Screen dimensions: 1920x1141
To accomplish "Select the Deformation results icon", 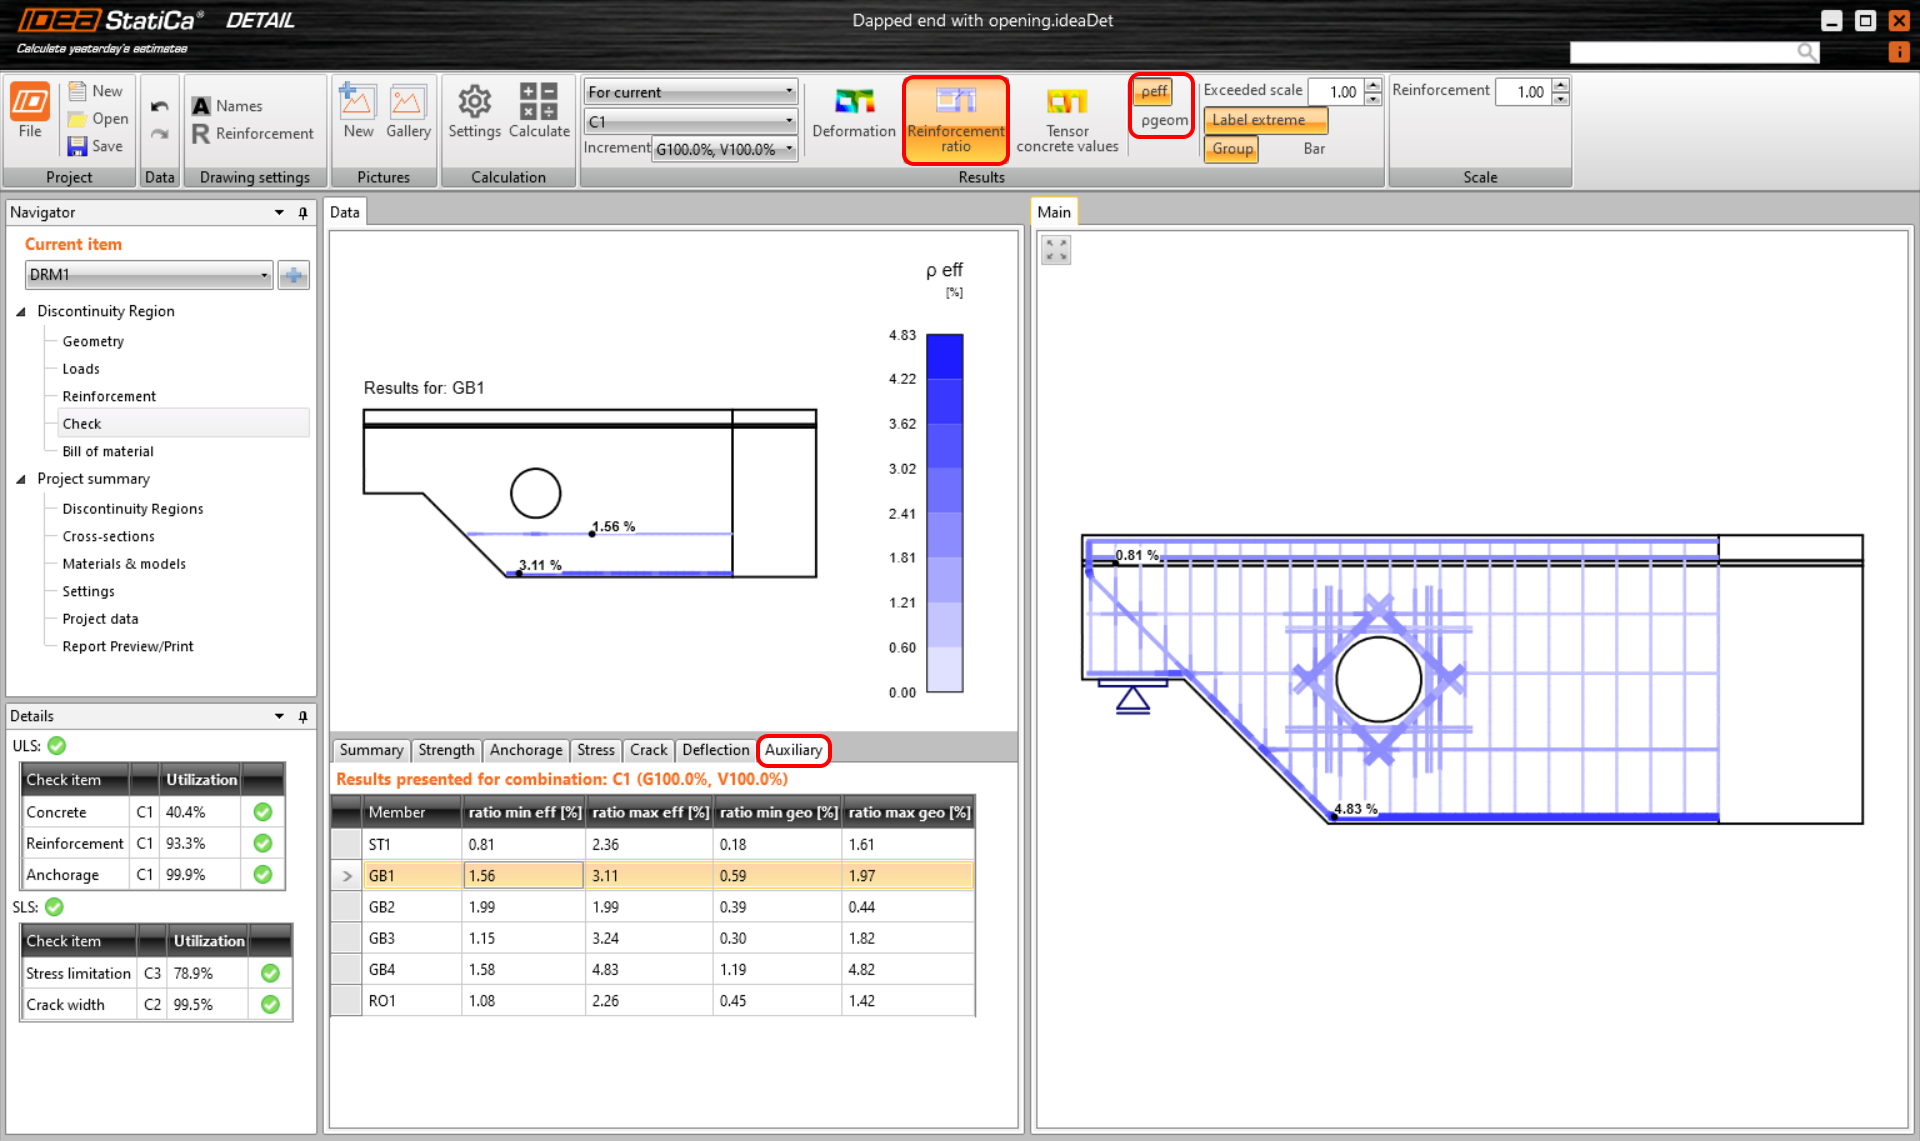I will point(854,110).
